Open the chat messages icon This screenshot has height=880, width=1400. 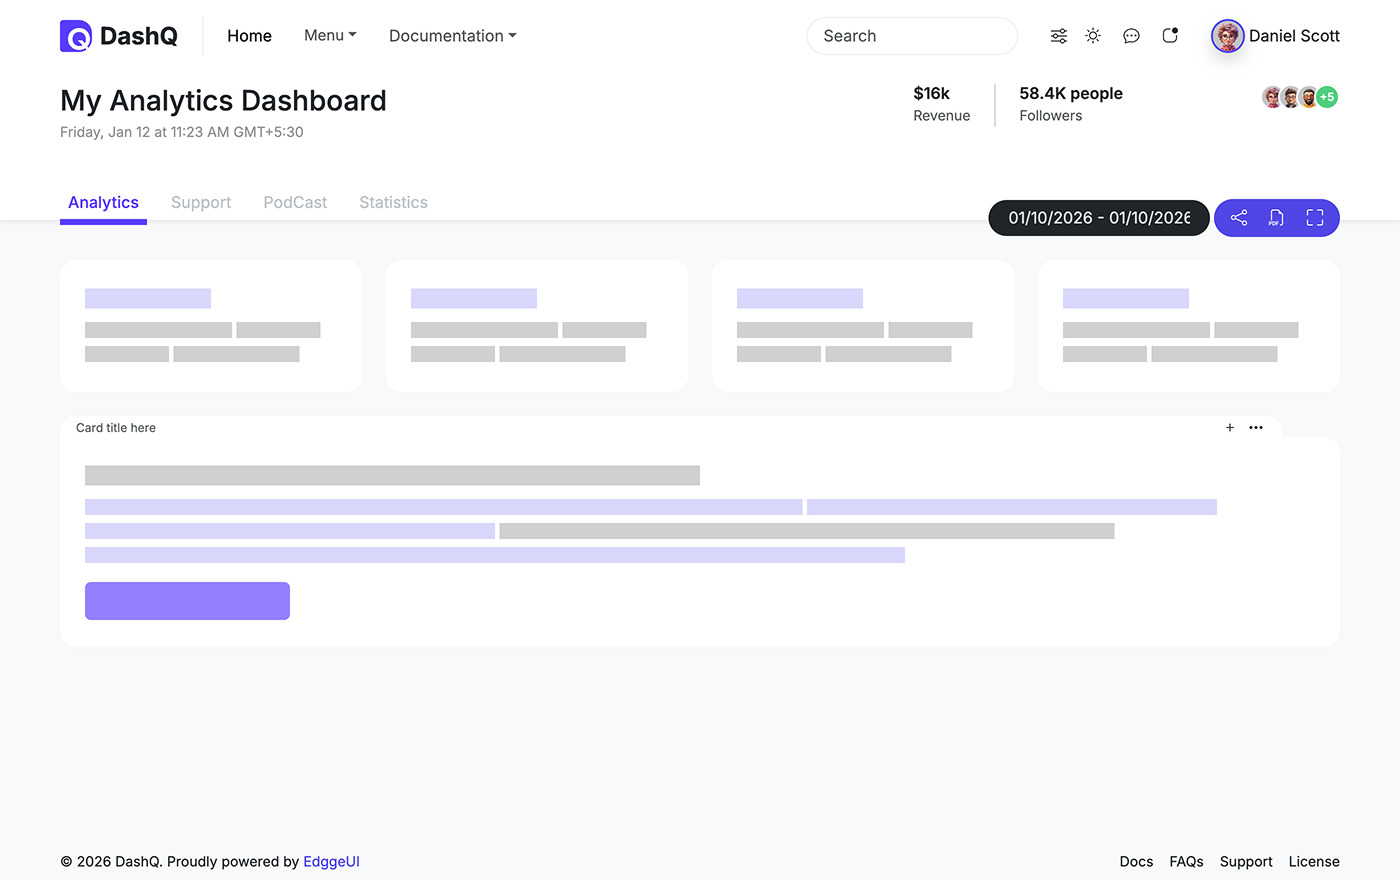pyautogui.click(x=1130, y=35)
